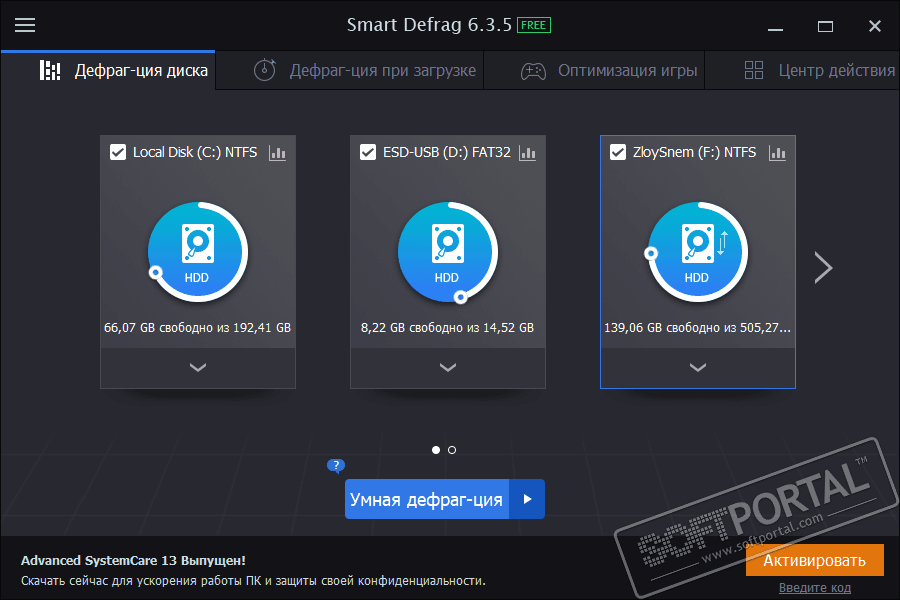
Task: Start Умная дефраг-ция
Action: (426, 499)
